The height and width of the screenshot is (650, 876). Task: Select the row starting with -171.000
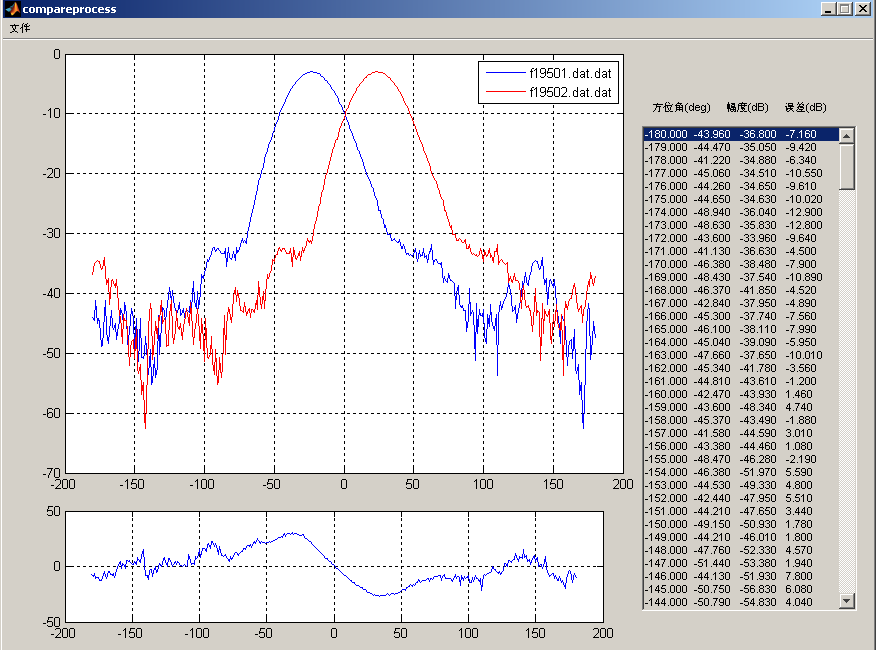pos(741,251)
